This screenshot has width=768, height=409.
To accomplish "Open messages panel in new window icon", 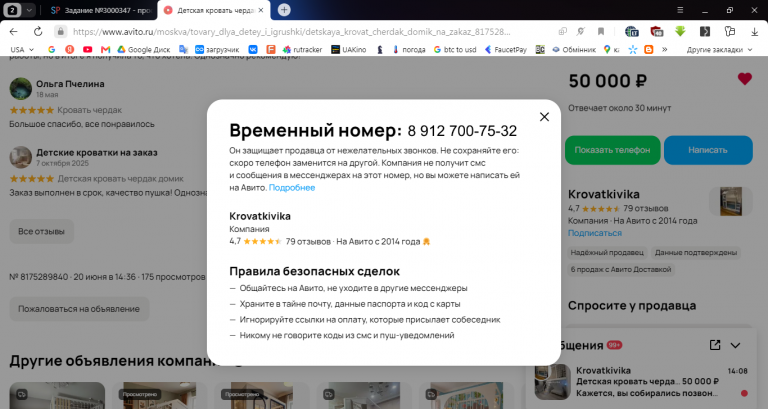I will click(715, 345).
